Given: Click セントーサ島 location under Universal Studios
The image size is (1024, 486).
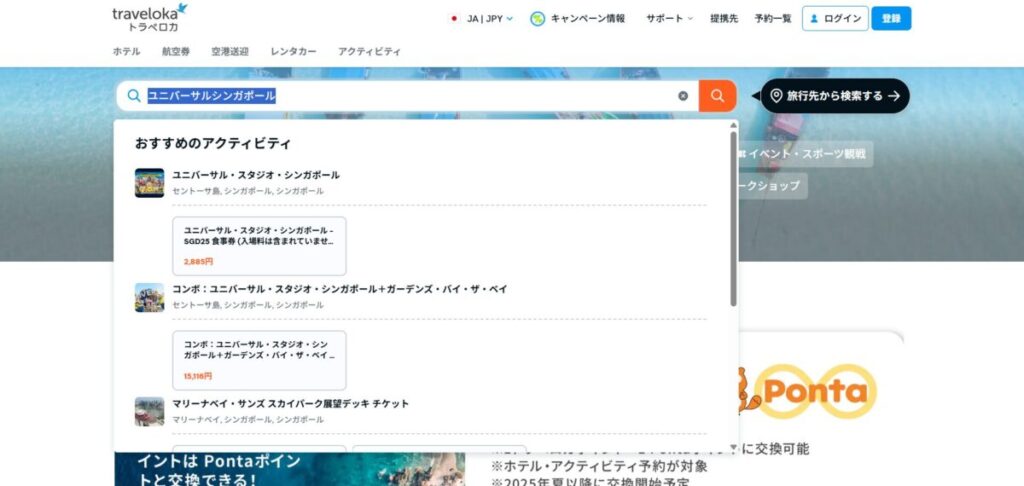Looking at the screenshot, I should point(248,191).
